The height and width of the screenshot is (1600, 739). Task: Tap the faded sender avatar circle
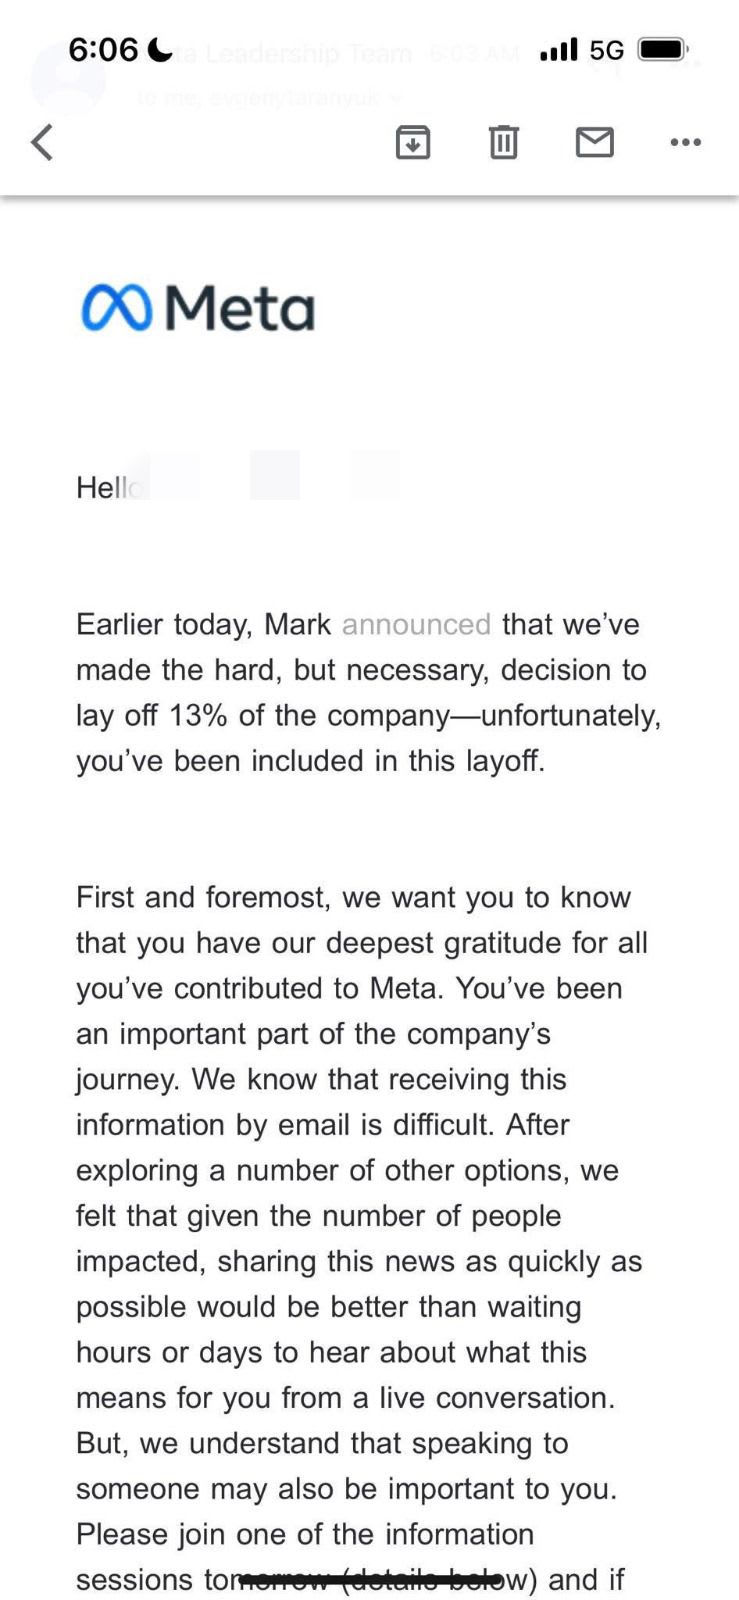click(66, 78)
